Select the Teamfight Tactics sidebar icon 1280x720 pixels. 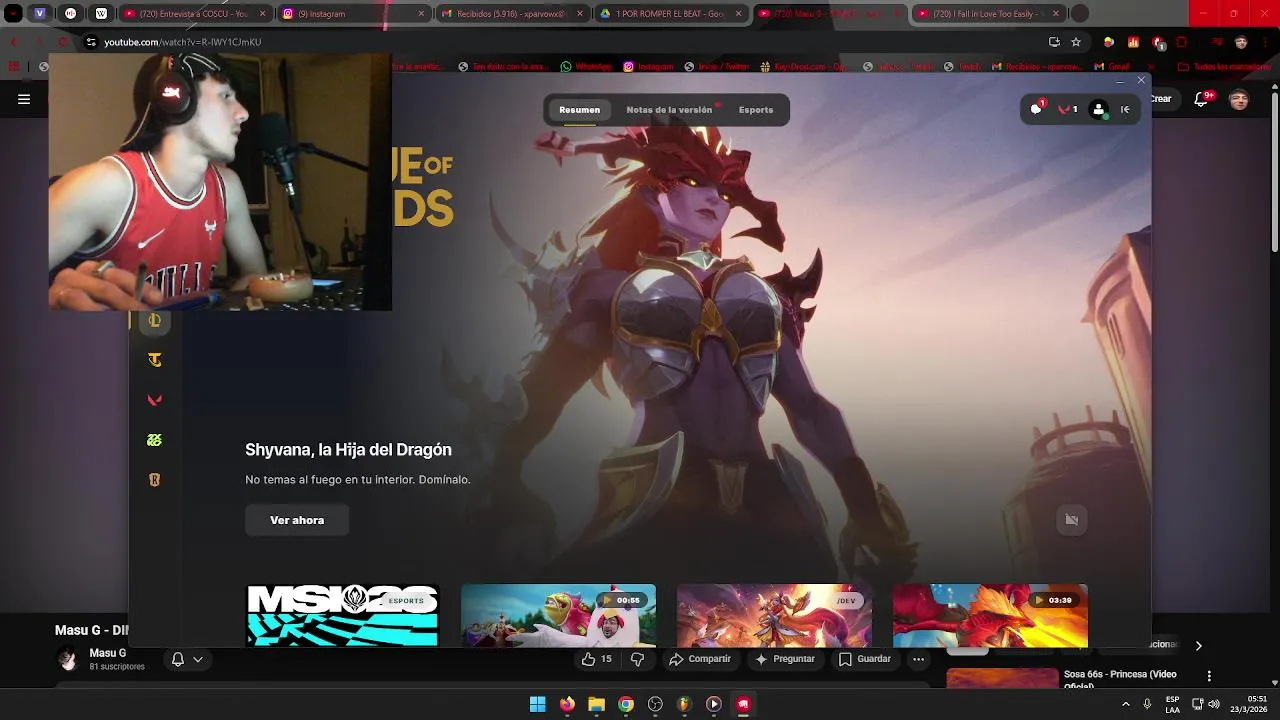[x=154, y=360]
